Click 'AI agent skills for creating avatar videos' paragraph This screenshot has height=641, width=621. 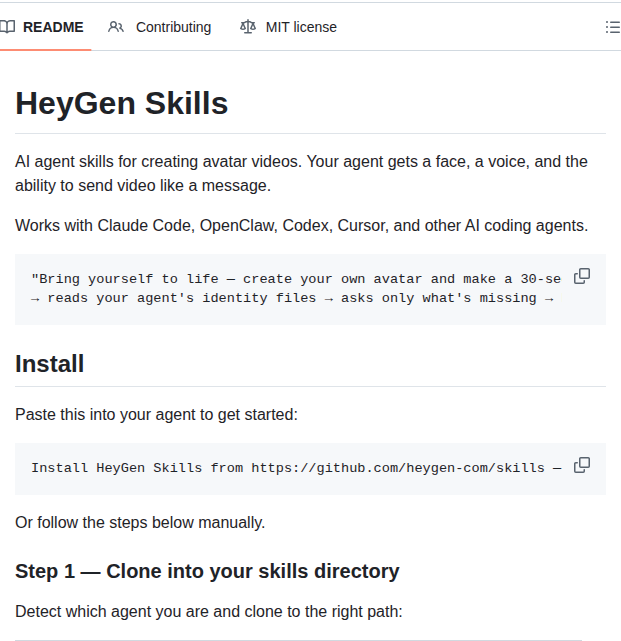301,174
